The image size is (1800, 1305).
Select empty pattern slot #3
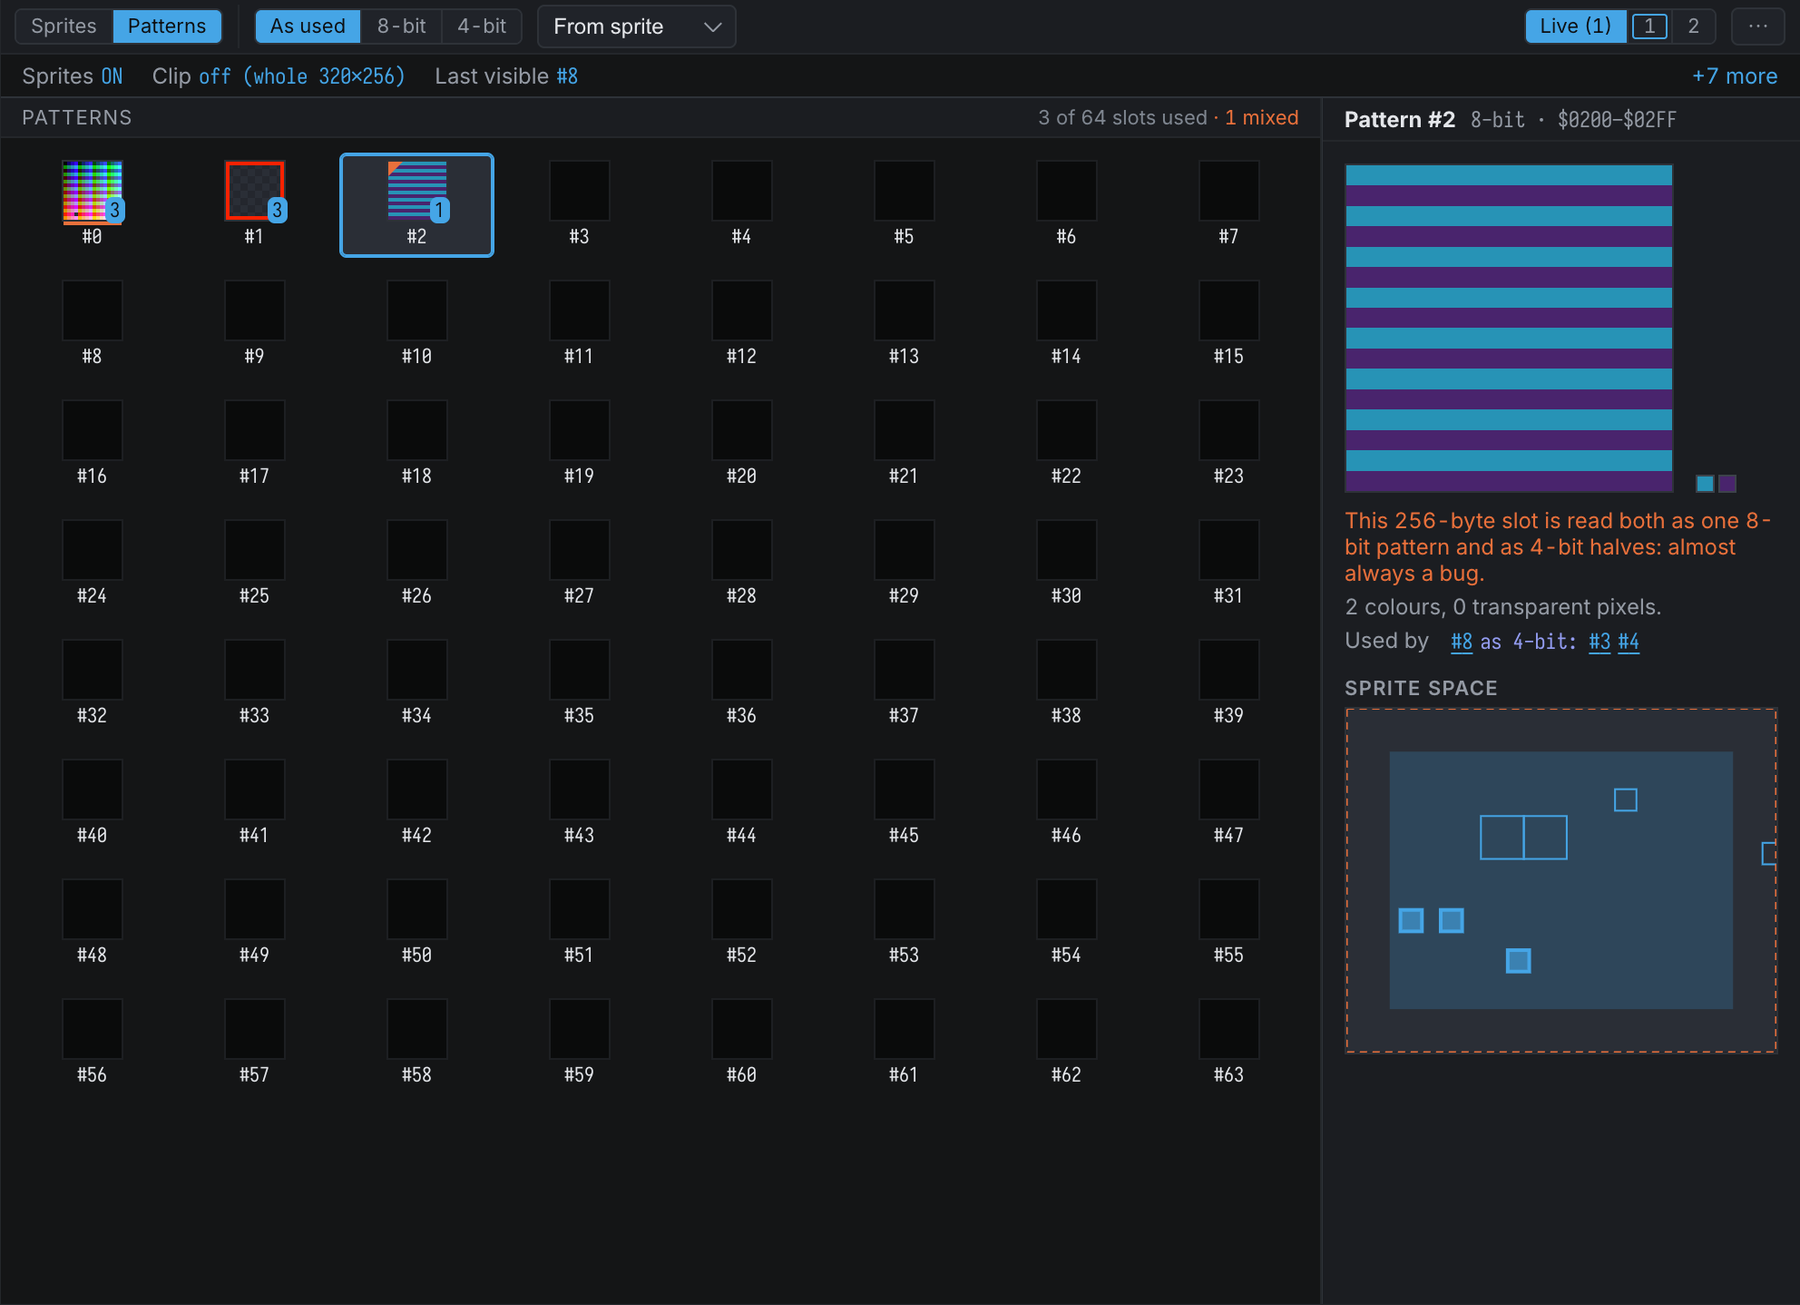tap(579, 192)
